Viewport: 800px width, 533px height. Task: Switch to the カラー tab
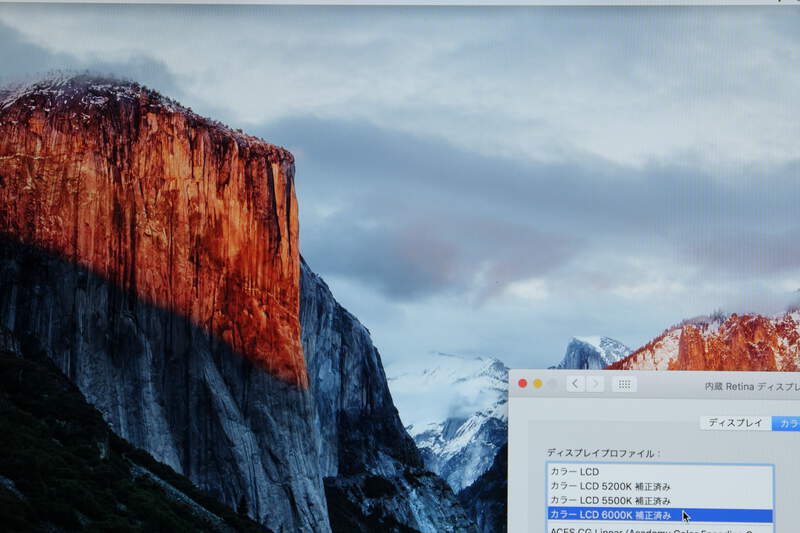click(786, 423)
